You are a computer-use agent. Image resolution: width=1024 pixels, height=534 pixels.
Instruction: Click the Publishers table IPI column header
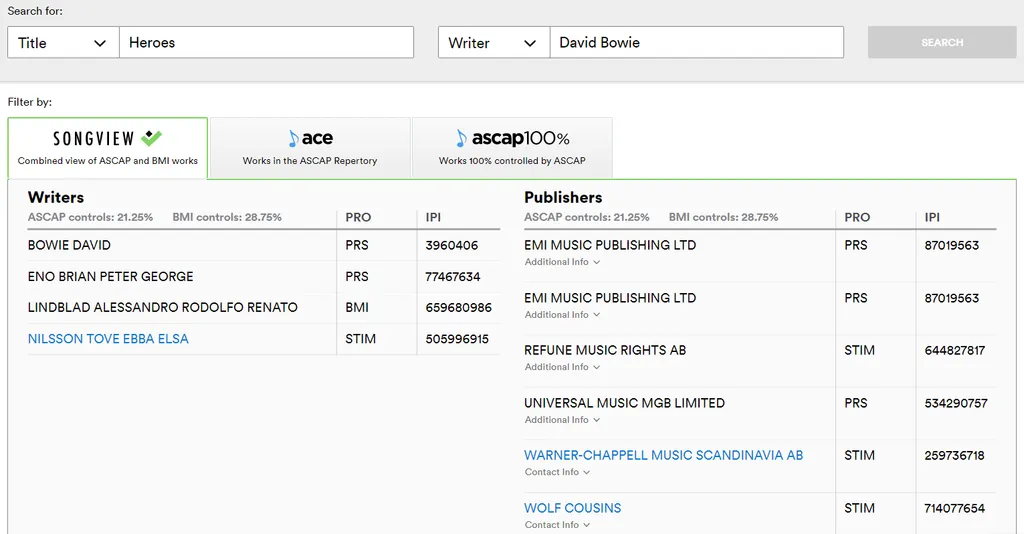(932, 217)
